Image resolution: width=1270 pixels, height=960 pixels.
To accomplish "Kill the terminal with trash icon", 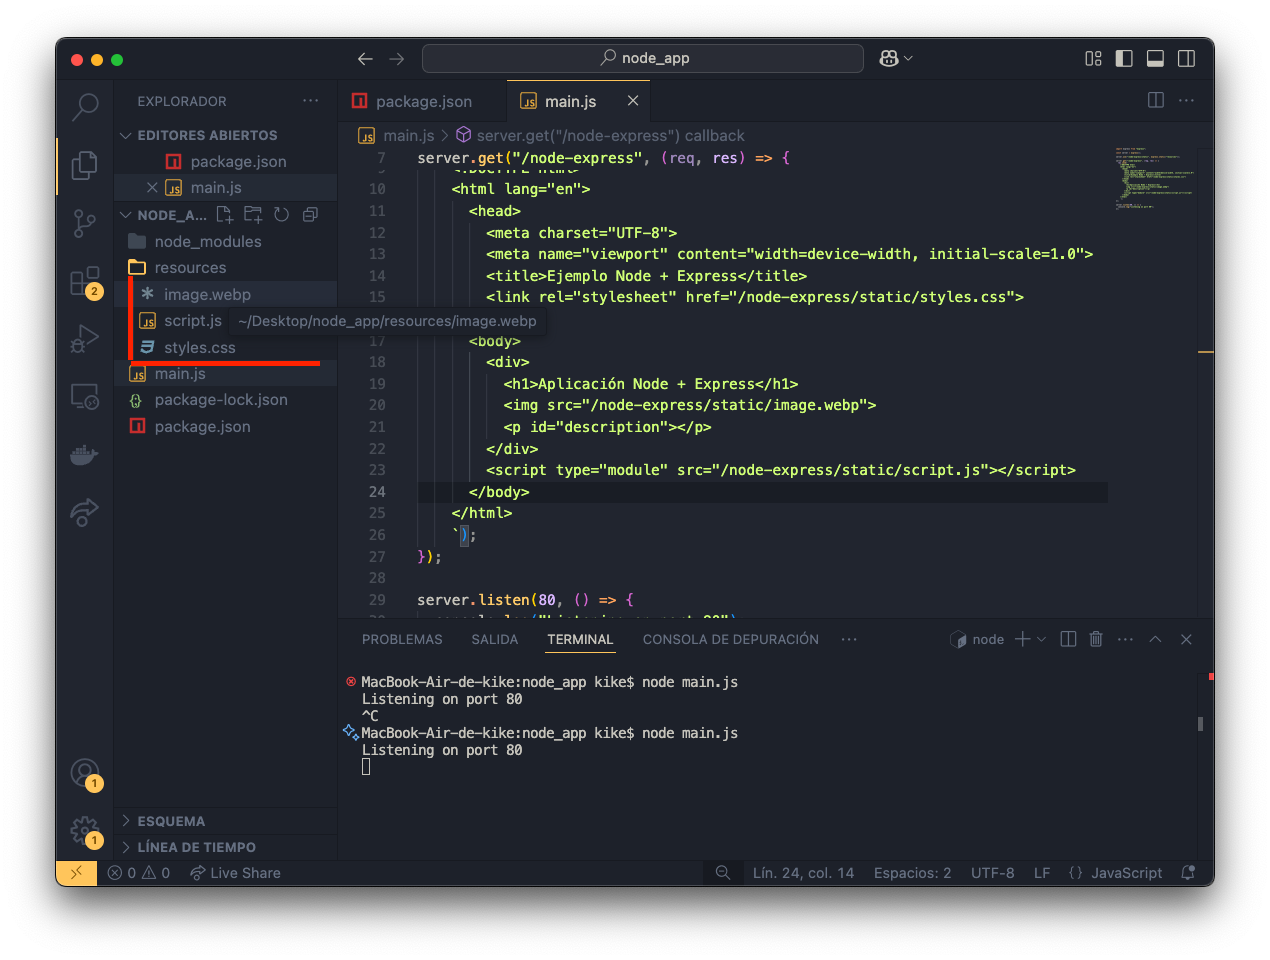I will [1096, 639].
